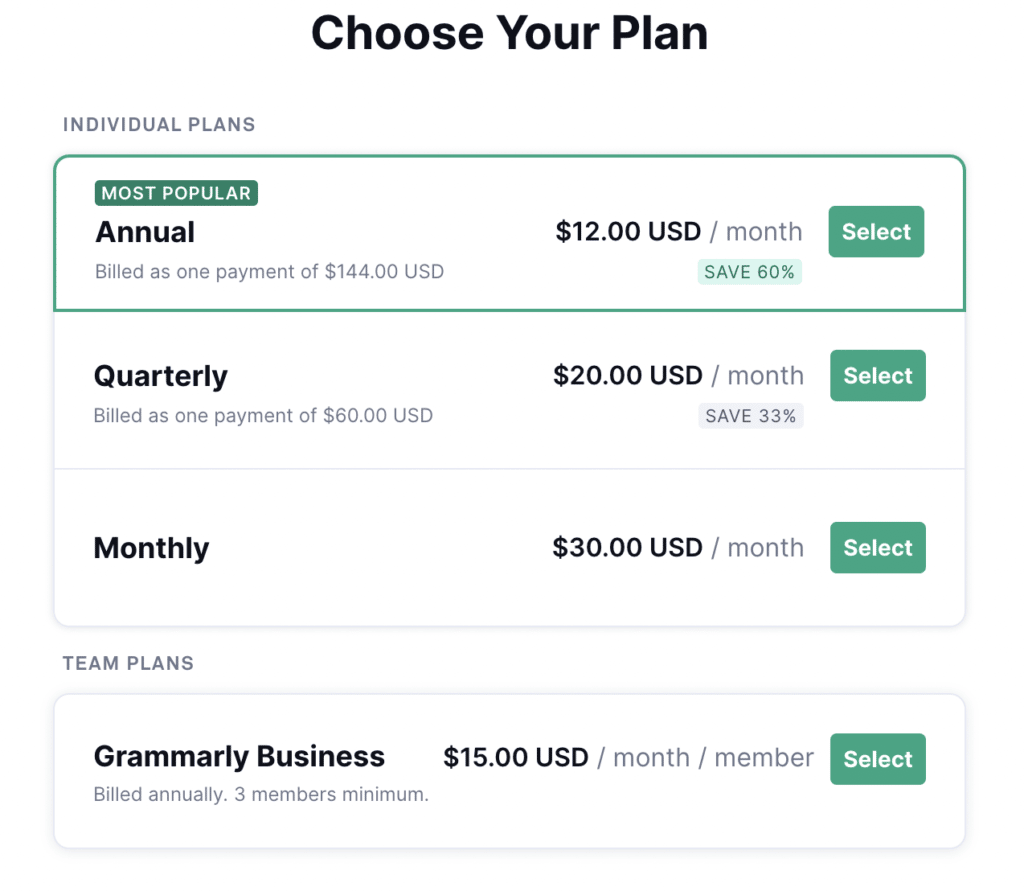Click the $144.00 USD billing note
This screenshot has height=891, width=1024.
tap(270, 272)
